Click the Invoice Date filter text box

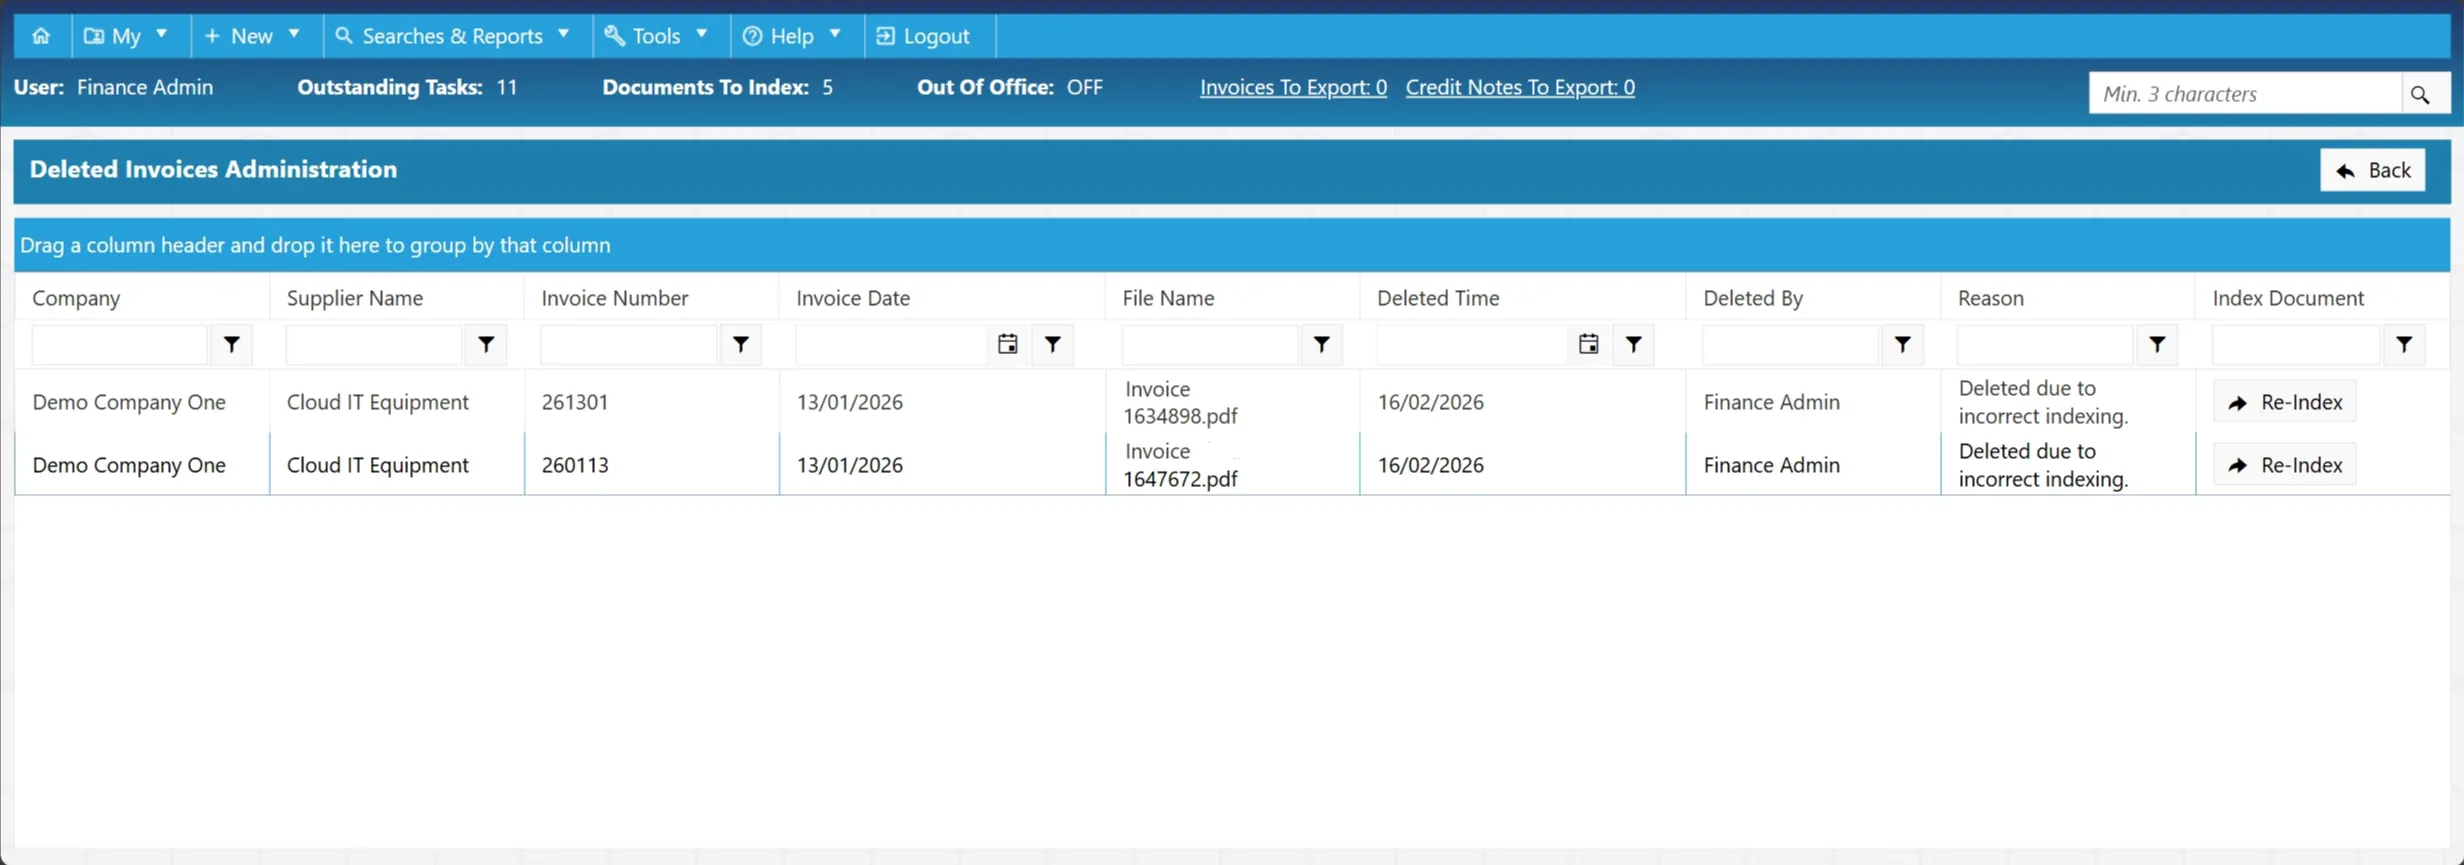(x=891, y=344)
